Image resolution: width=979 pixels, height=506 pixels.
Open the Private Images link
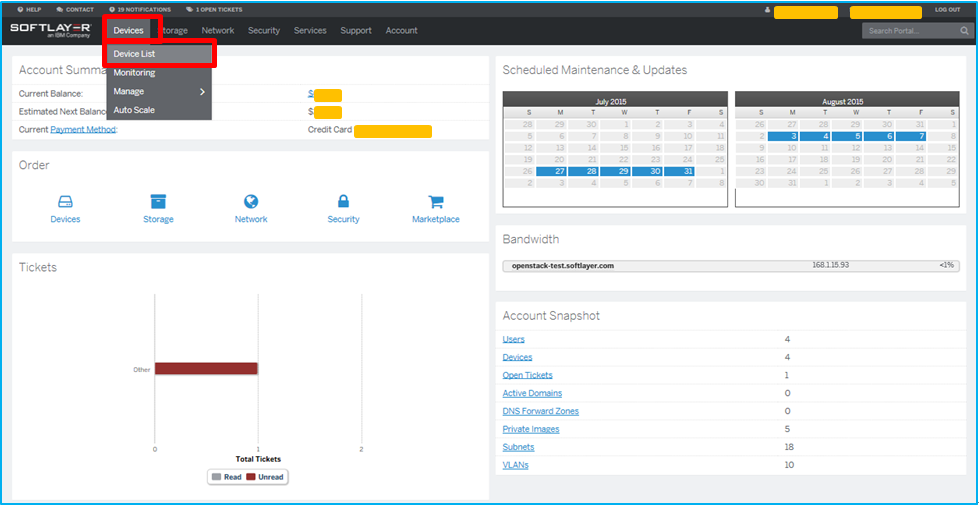[x=531, y=430]
